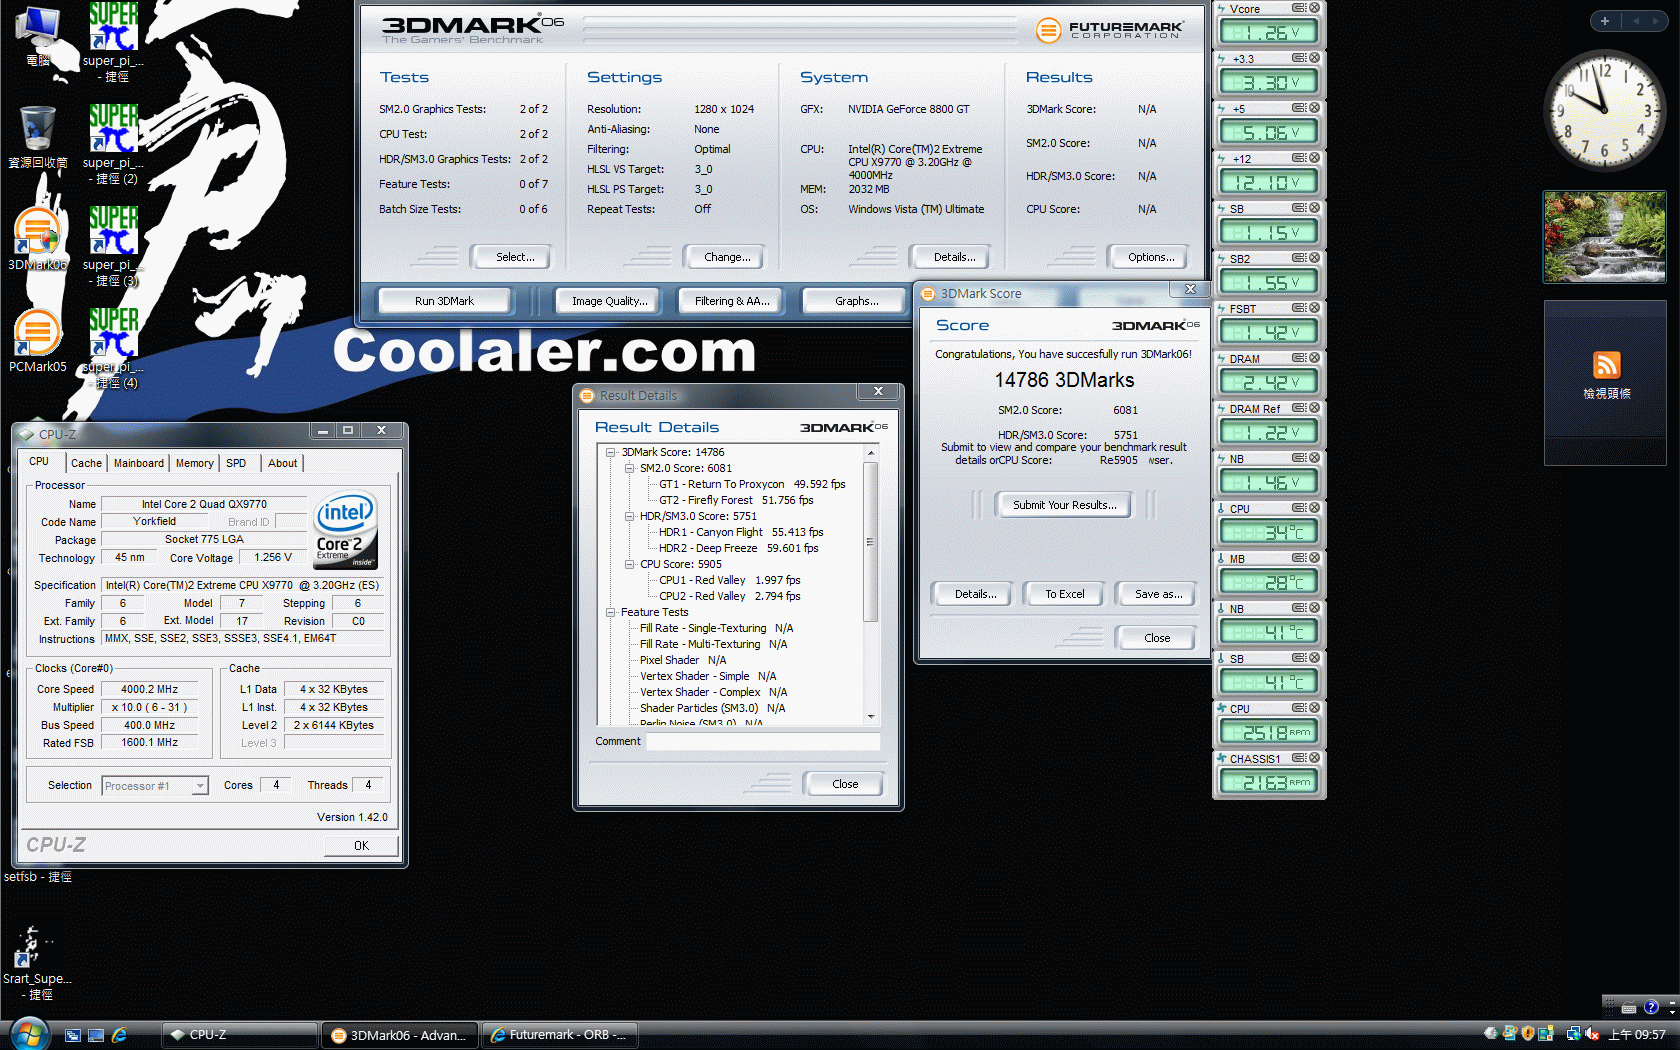Launch super_pi shortcut (3)
The image size is (1680, 1050).
113,246
